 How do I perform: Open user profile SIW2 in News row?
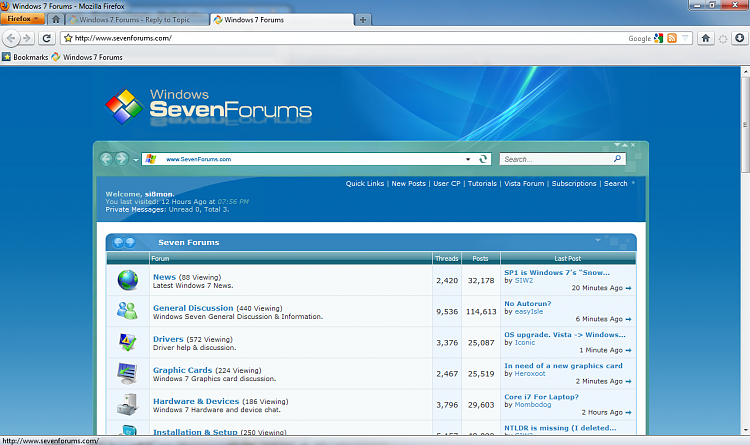coord(524,281)
